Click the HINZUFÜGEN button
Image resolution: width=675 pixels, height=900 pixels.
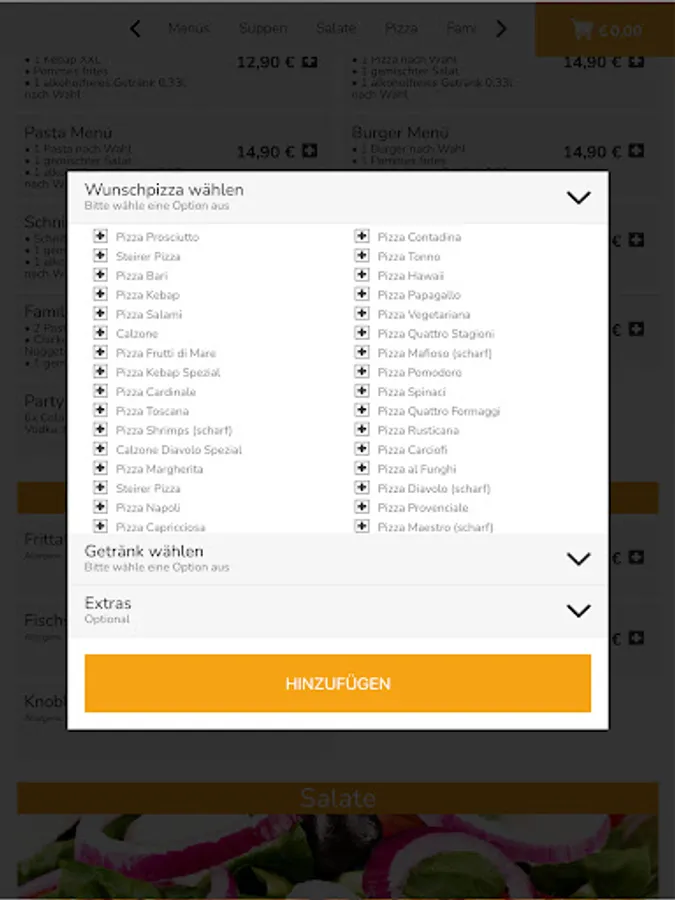(338, 683)
